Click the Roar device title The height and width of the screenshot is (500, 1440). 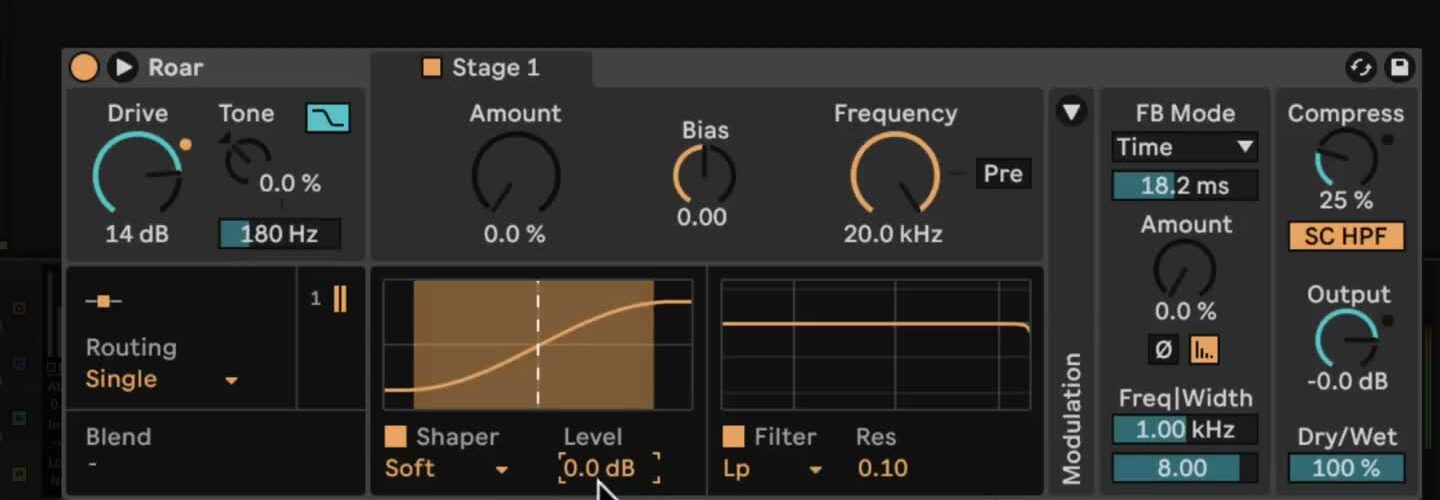pos(176,67)
